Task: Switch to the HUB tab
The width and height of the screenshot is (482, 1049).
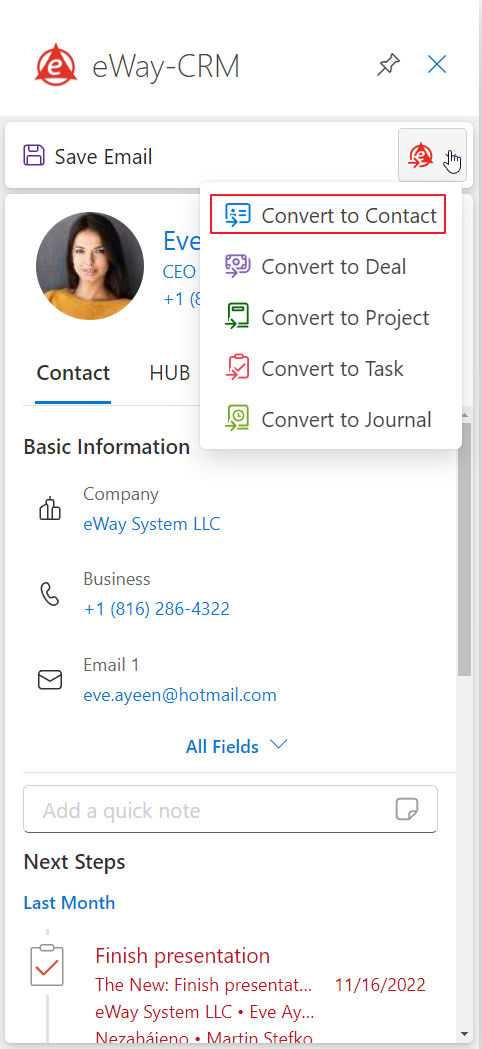Action: coord(170,373)
